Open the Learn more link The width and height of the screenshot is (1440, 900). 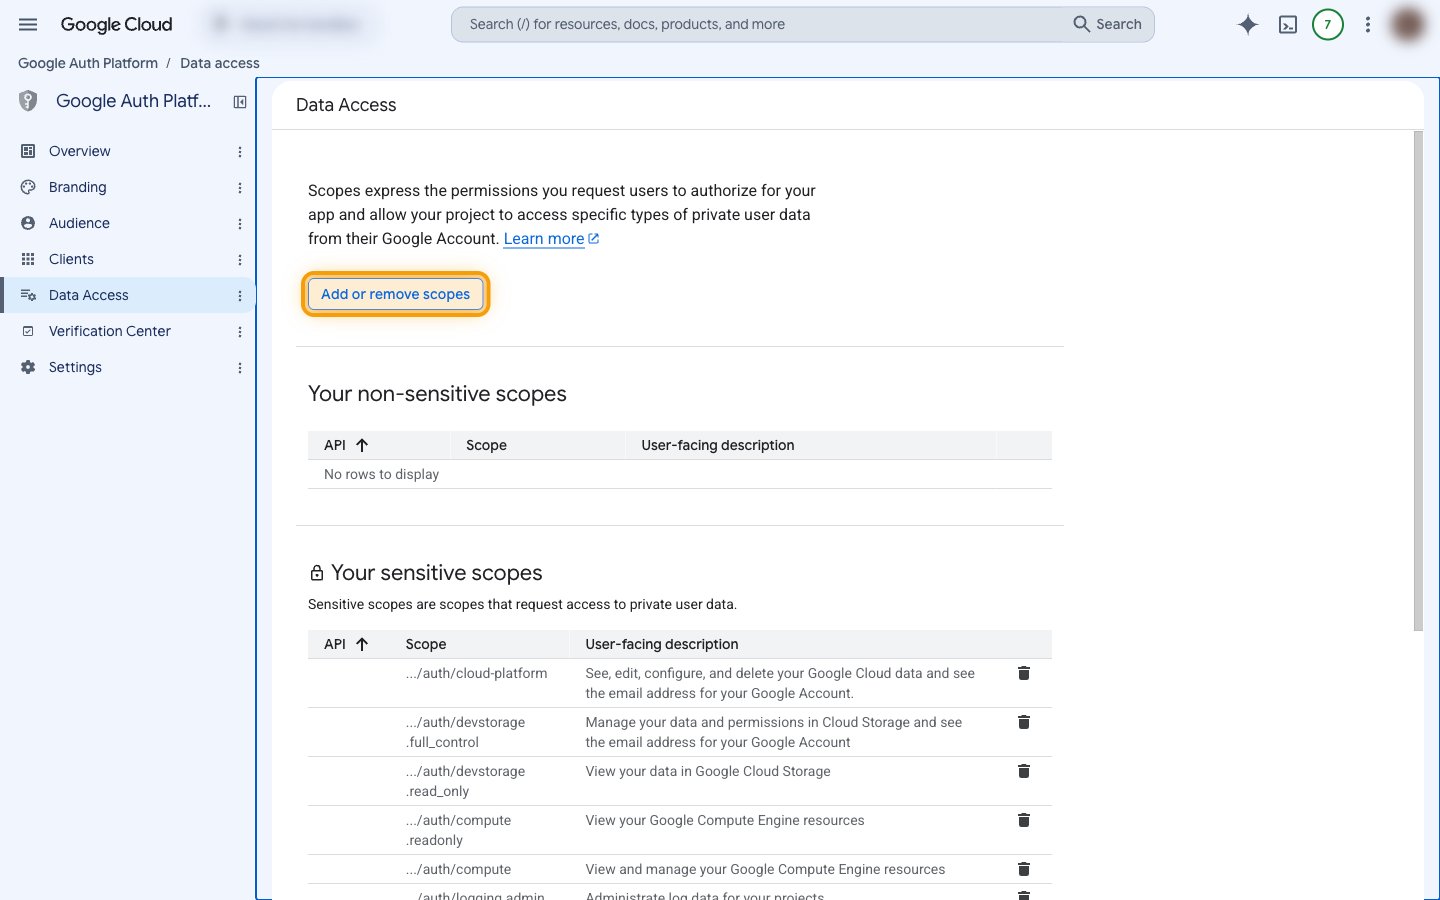click(551, 239)
